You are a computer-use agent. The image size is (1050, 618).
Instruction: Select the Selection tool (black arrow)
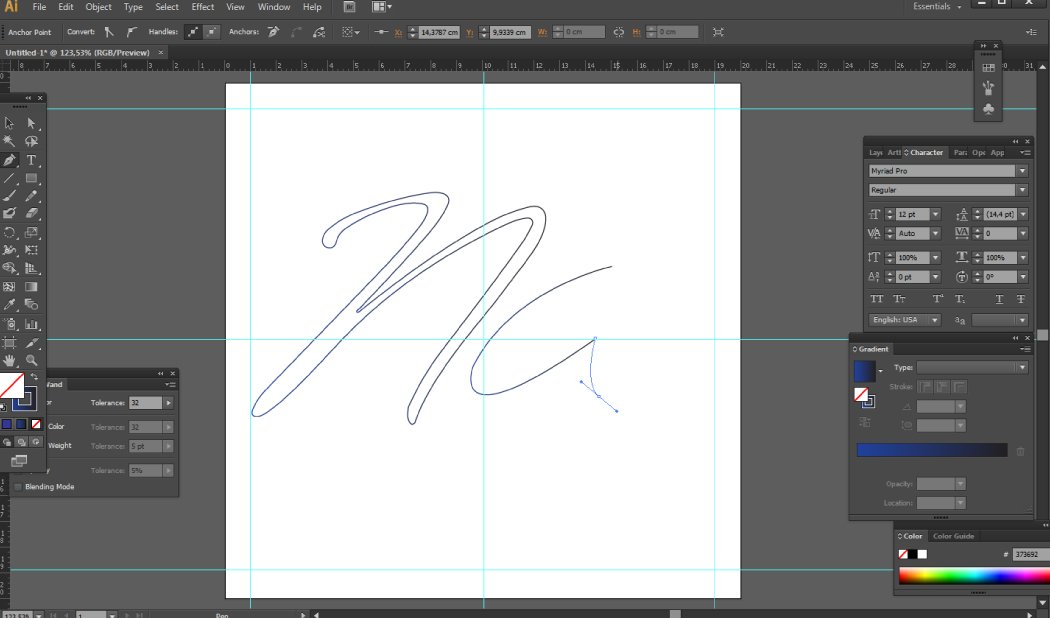tap(9, 123)
